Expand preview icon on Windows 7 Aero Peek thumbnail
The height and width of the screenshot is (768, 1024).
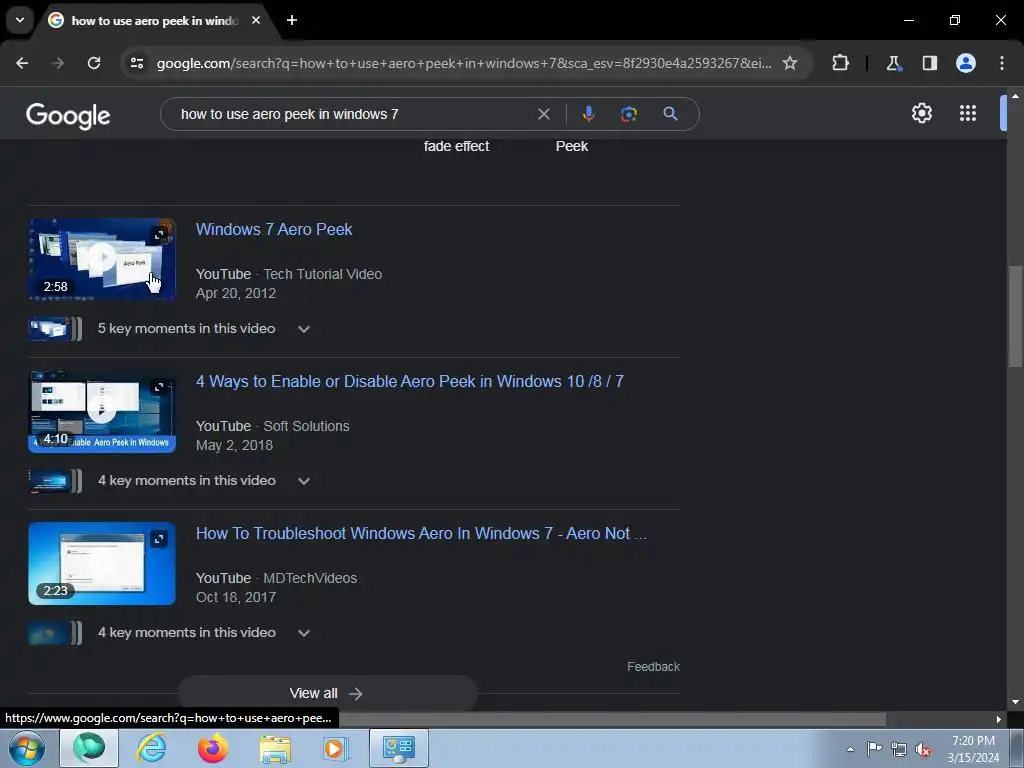coord(159,234)
